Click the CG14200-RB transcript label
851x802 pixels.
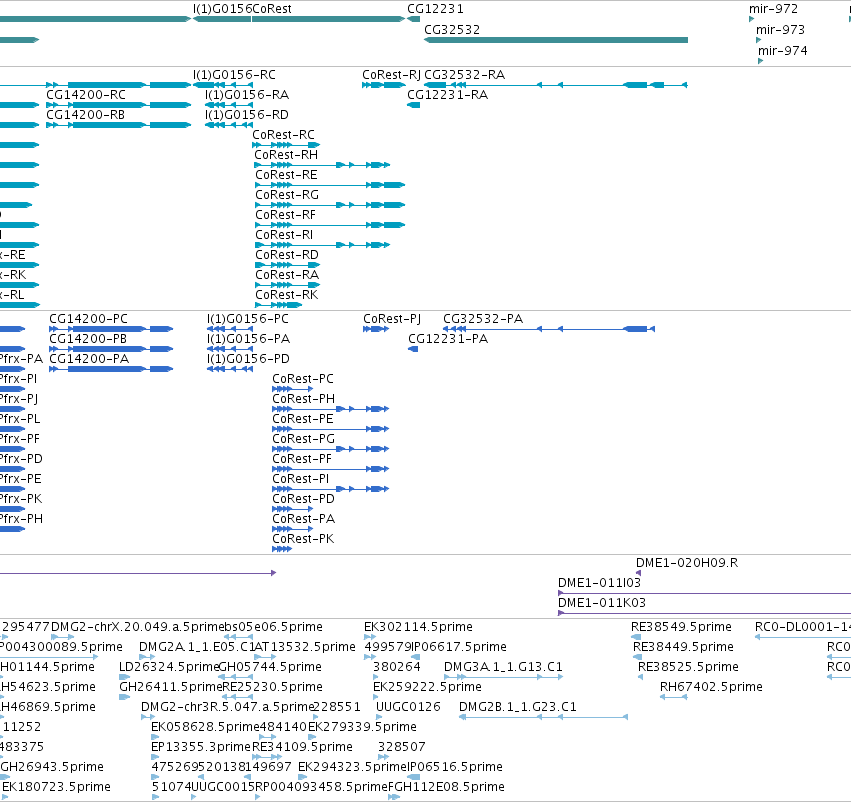point(85,115)
